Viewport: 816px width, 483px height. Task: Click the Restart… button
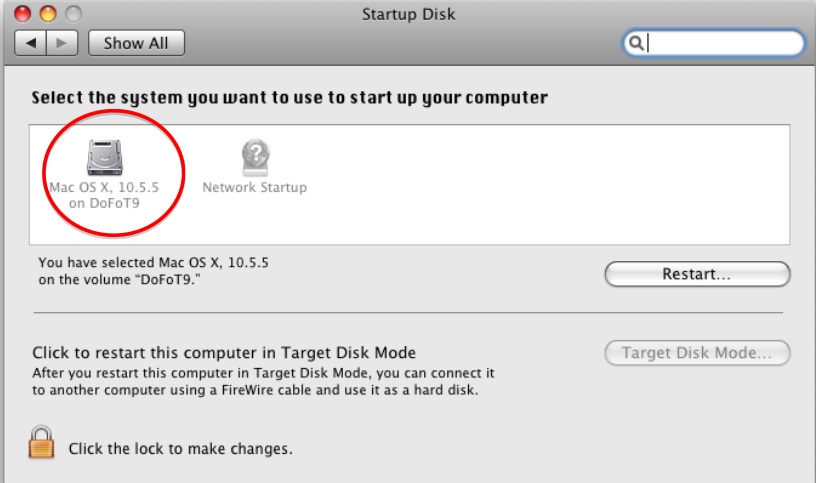click(697, 274)
